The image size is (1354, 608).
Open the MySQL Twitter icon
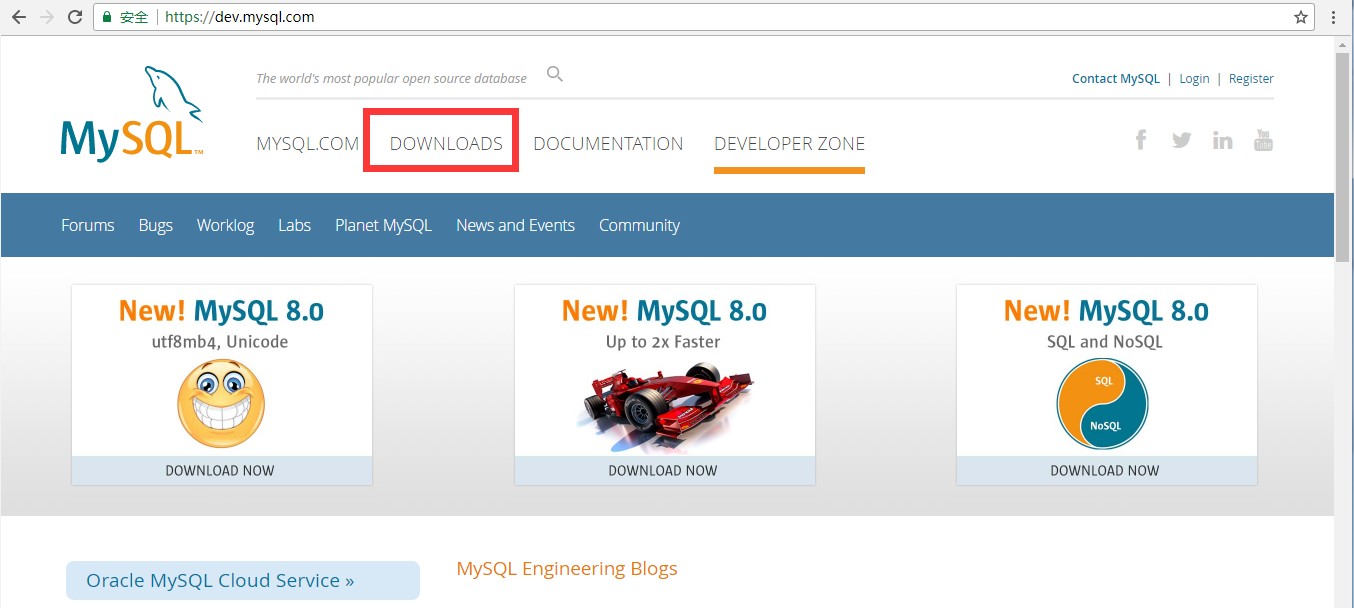coord(1181,140)
